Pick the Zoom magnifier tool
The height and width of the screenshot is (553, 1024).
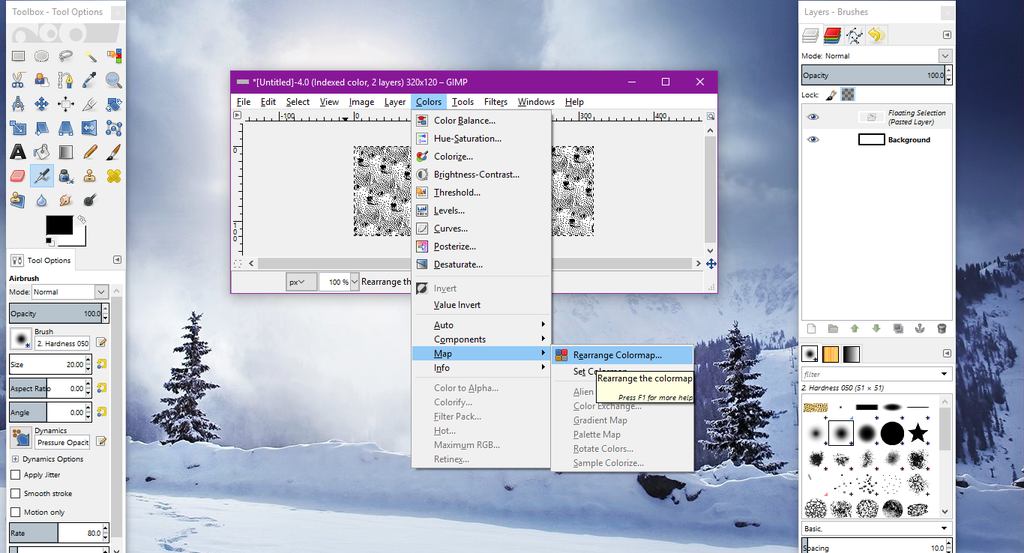pyautogui.click(x=114, y=80)
